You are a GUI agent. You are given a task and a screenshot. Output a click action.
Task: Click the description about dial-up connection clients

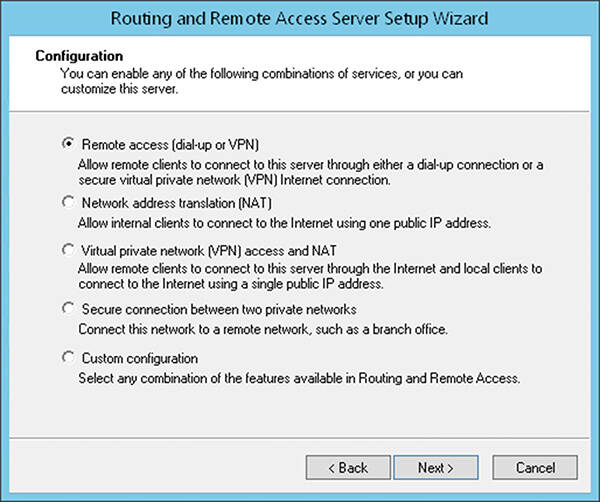310,172
